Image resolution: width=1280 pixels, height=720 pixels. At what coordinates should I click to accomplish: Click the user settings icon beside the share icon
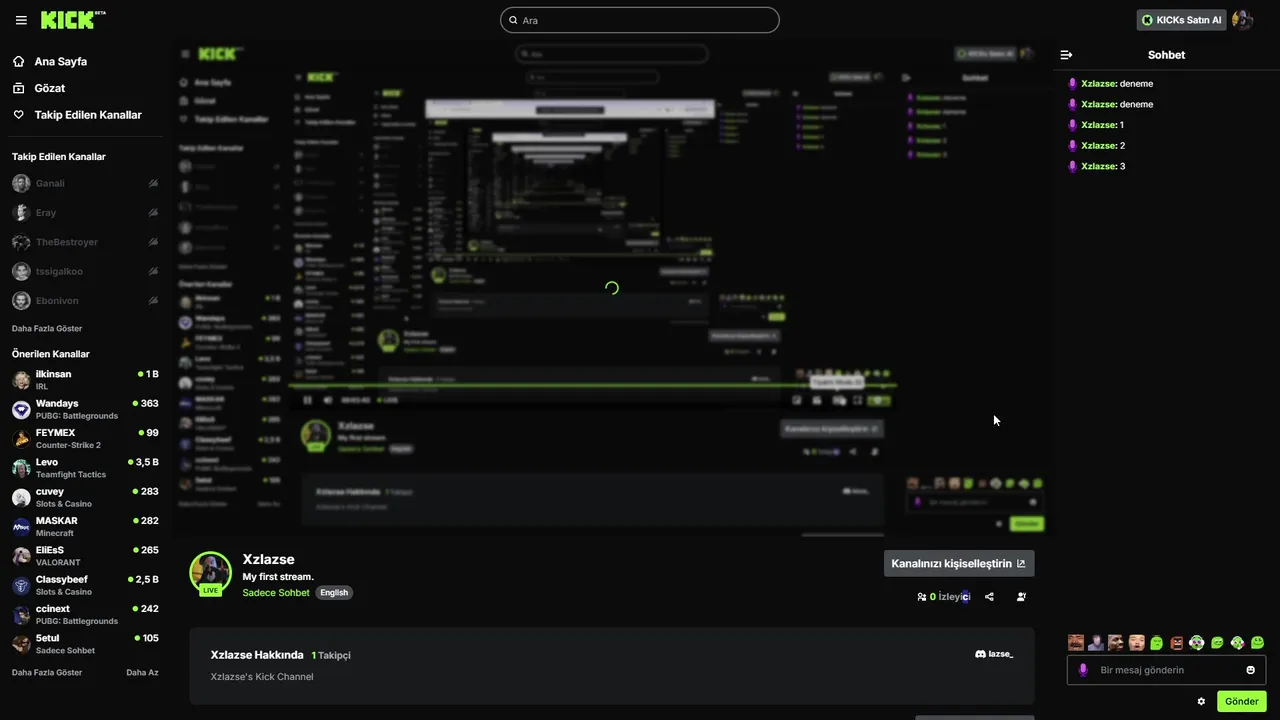tap(1021, 597)
